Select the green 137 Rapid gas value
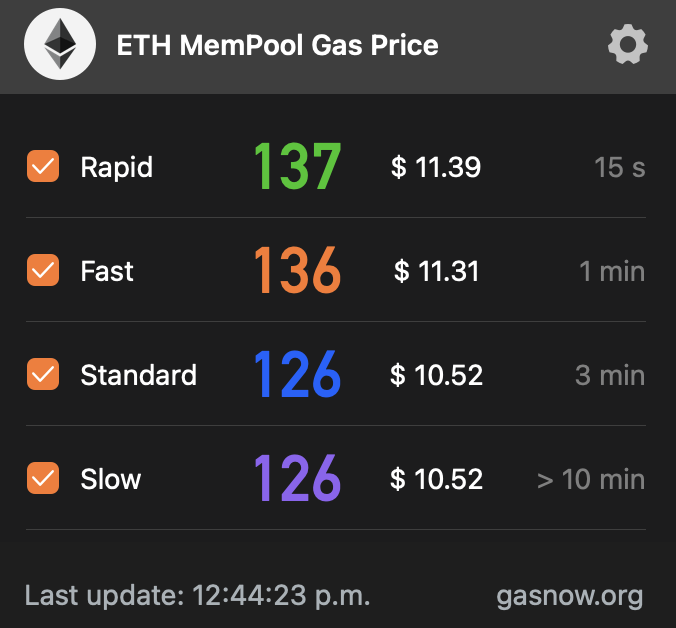This screenshot has height=628, width=676. point(297,166)
